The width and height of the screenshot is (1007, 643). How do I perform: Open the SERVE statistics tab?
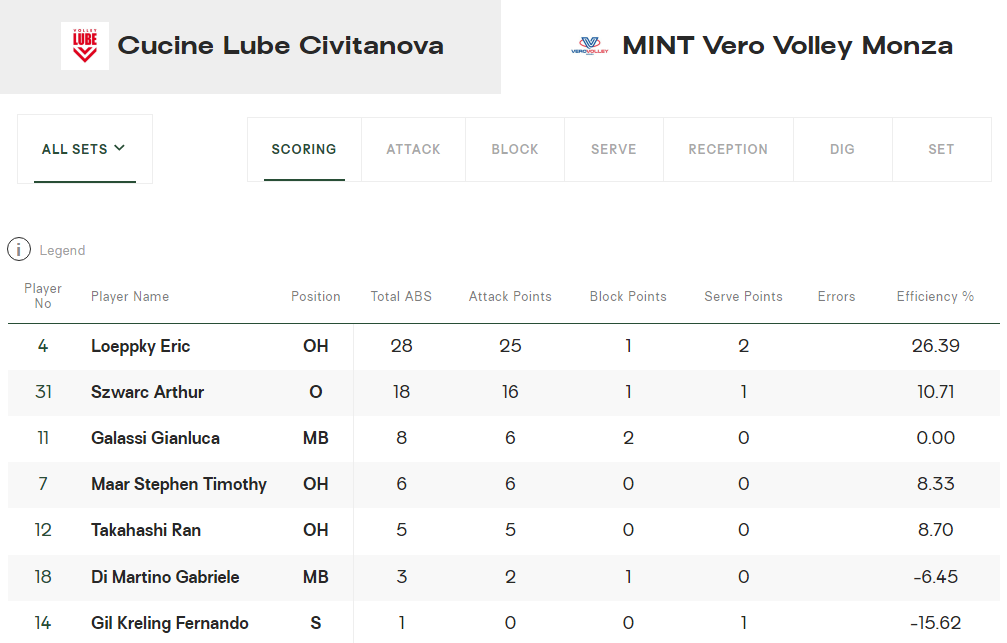(x=614, y=149)
